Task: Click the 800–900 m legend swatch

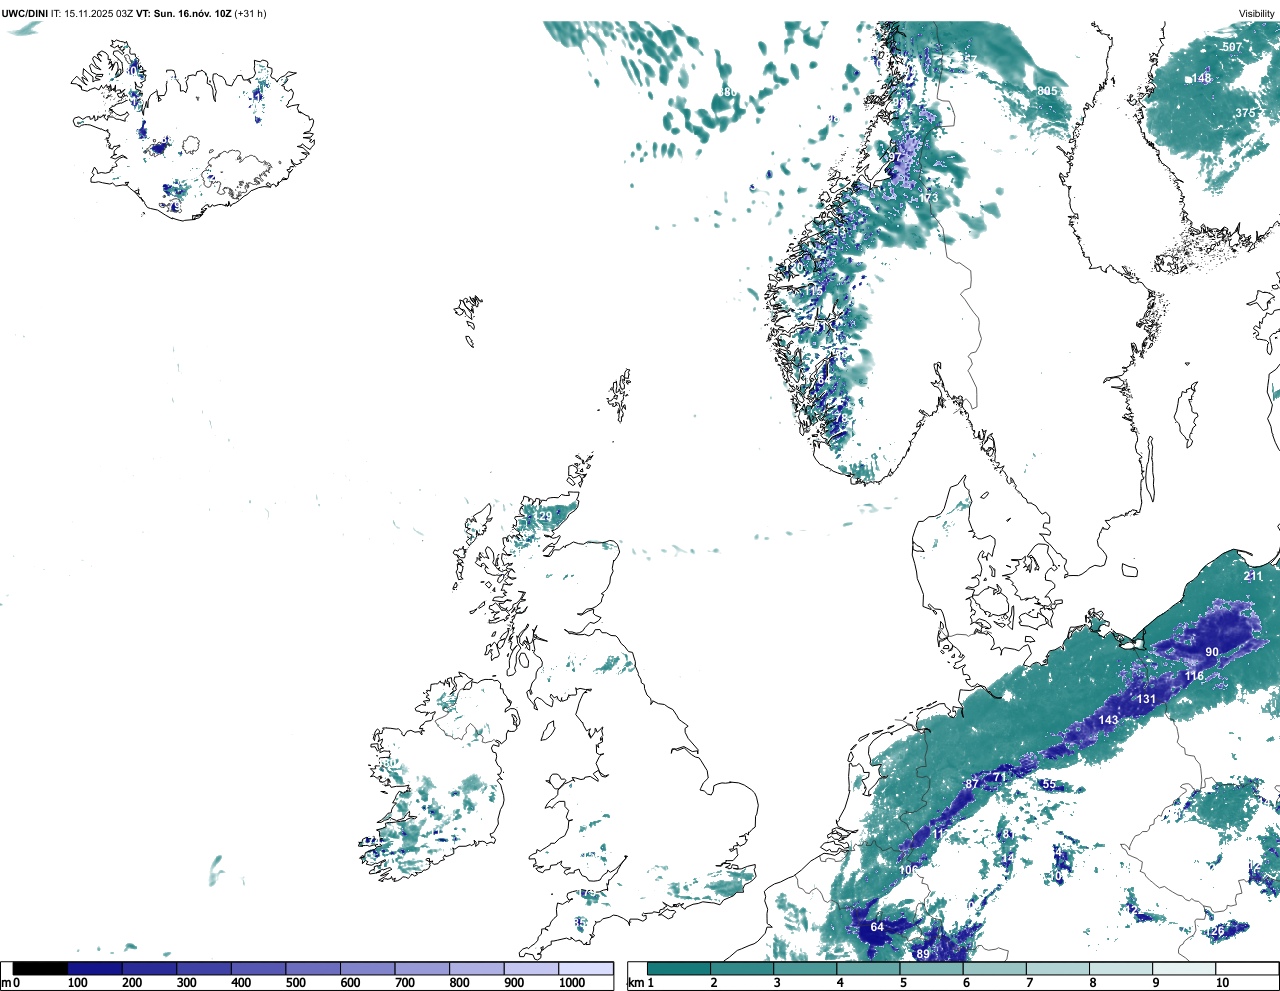Action: coord(476,968)
